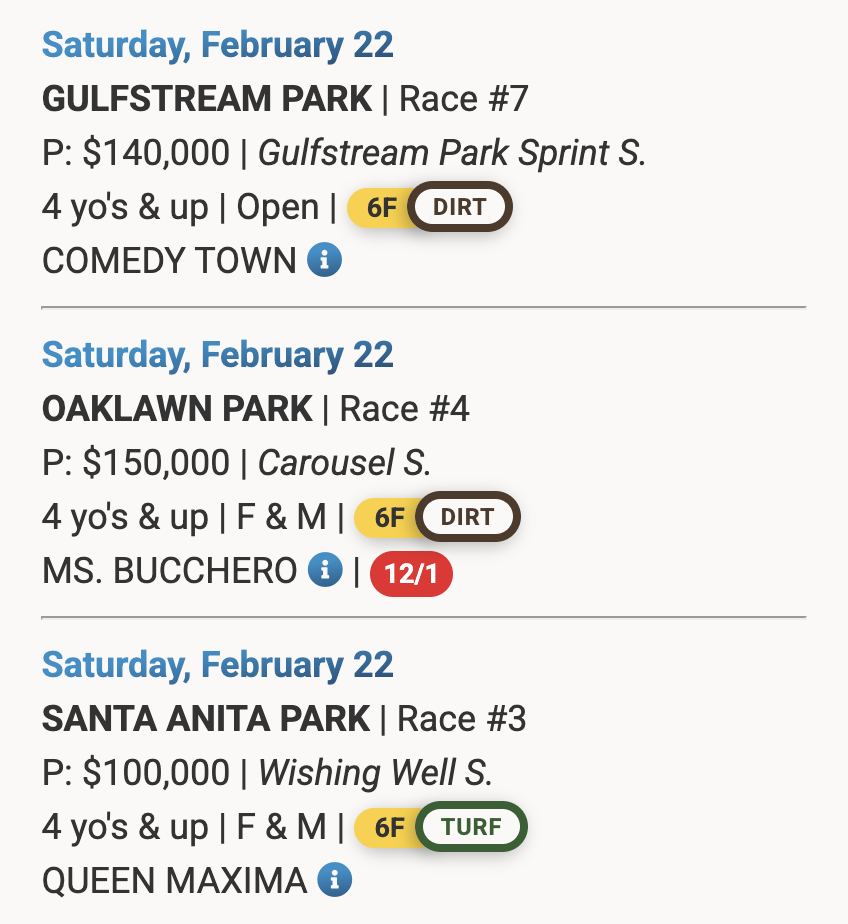Click the 6F badge in Santa Anita race
The image size is (848, 924).
tap(389, 828)
